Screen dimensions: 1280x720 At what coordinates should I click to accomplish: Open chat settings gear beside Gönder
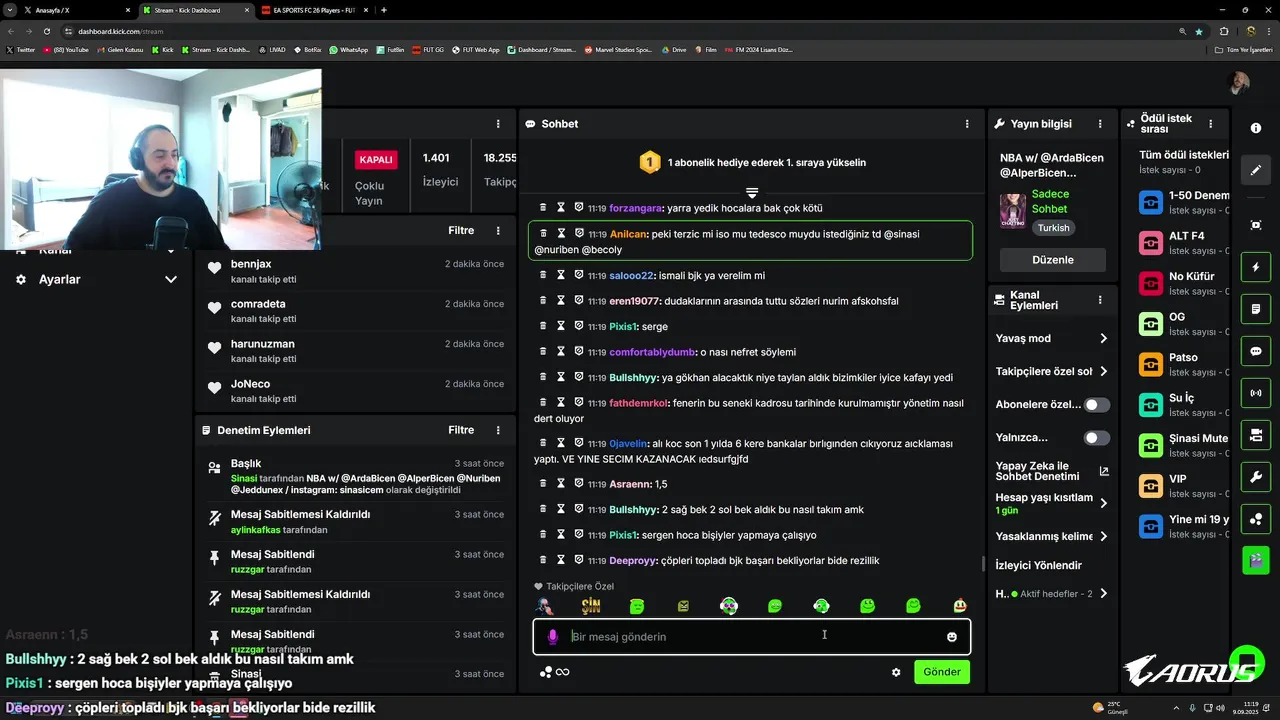point(896,672)
